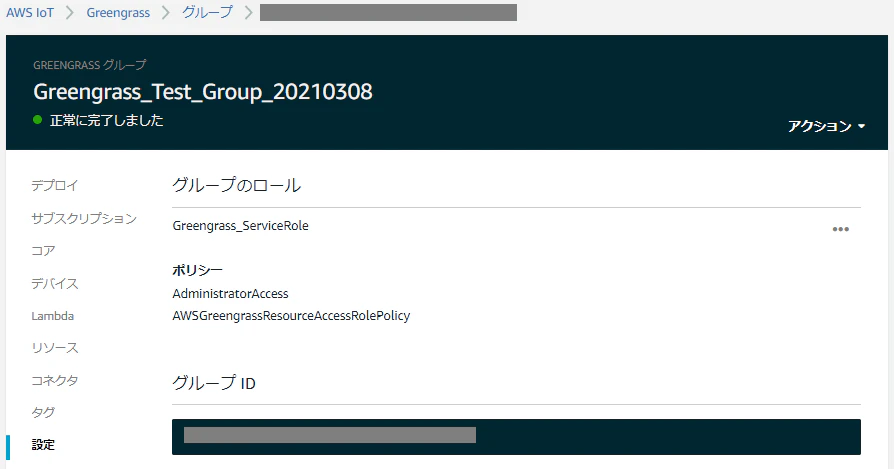Open the グループ breadcrumb link
Image resolution: width=894 pixels, height=469 pixels.
pyautogui.click(x=207, y=13)
